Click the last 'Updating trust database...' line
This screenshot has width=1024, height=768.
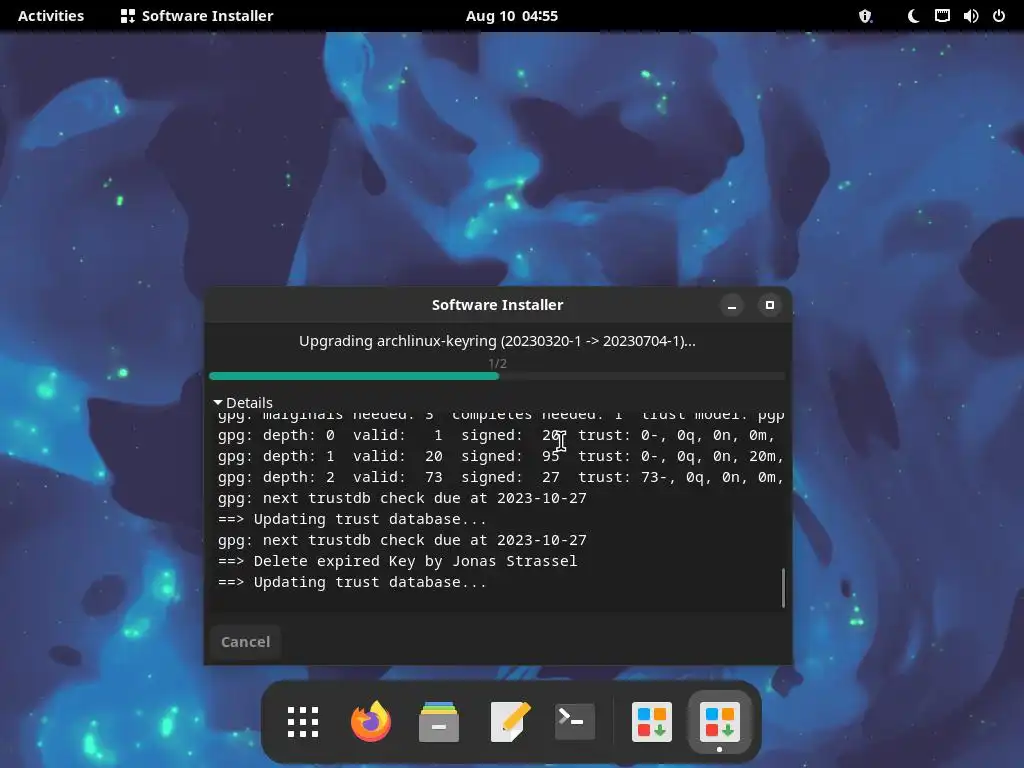click(x=352, y=582)
